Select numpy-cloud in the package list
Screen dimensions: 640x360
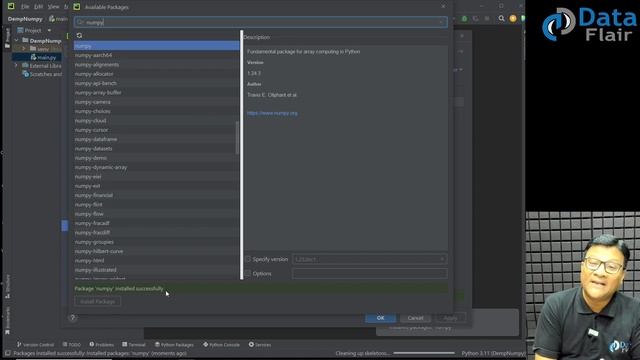click(x=156, y=121)
